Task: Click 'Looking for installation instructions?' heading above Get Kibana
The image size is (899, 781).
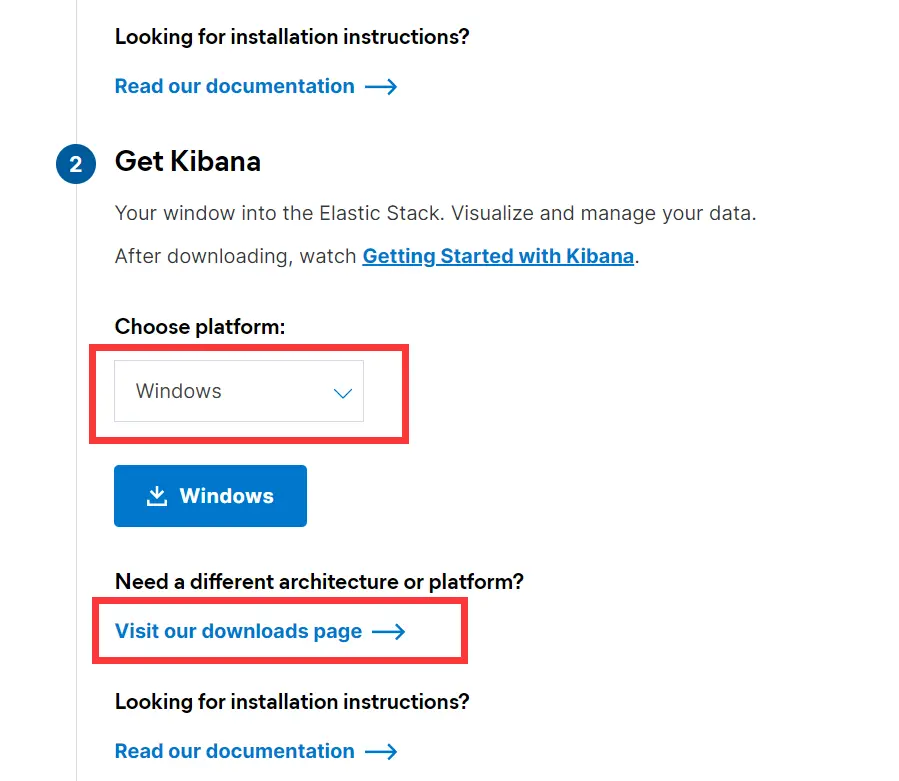Action: coord(292,37)
